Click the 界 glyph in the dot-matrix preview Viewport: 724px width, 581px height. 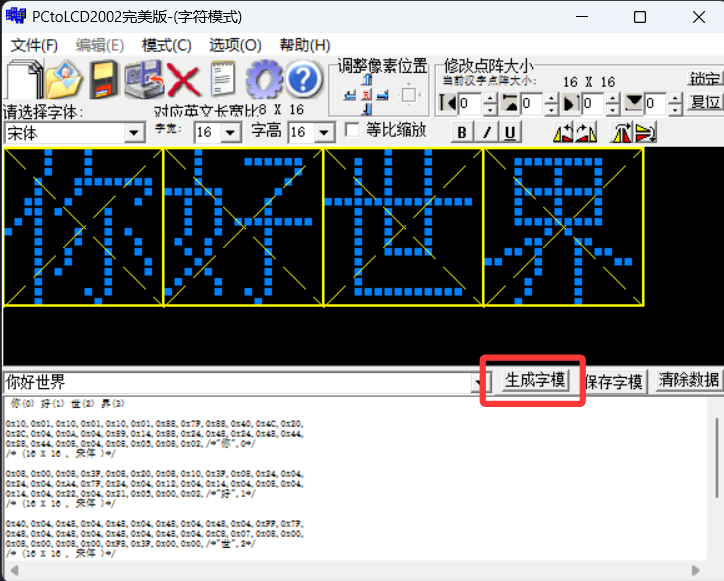pyautogui.click(x=563, y=227)
